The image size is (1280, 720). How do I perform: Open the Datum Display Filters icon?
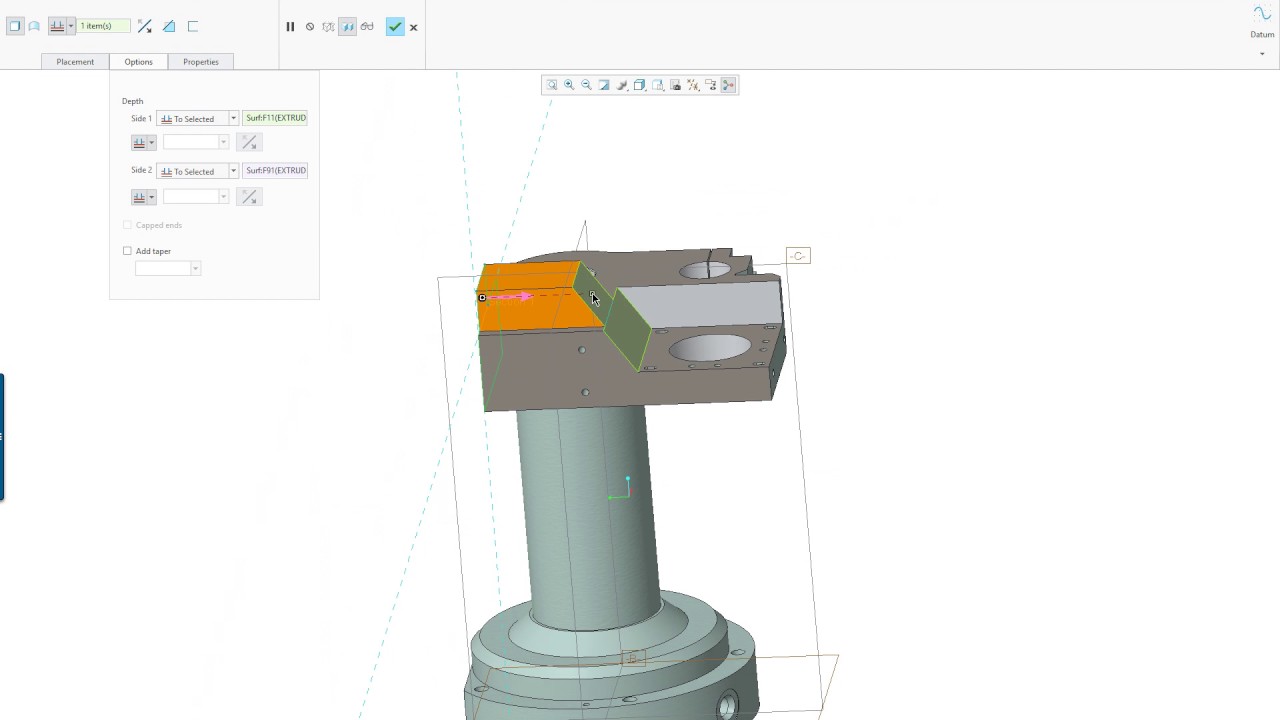point(693,85)
